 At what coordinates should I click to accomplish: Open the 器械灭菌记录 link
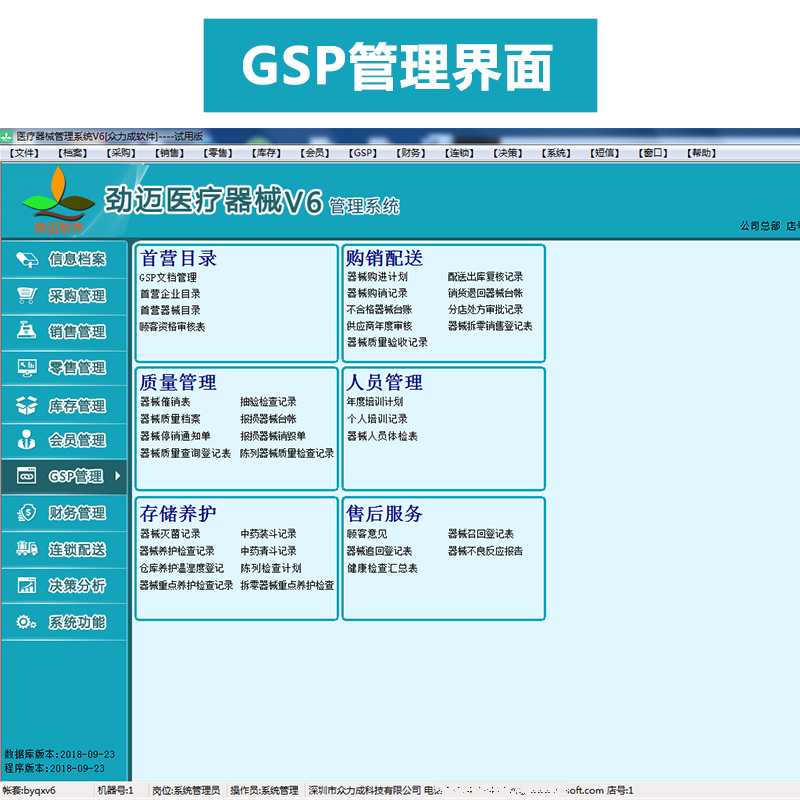[x=170, y=534]
